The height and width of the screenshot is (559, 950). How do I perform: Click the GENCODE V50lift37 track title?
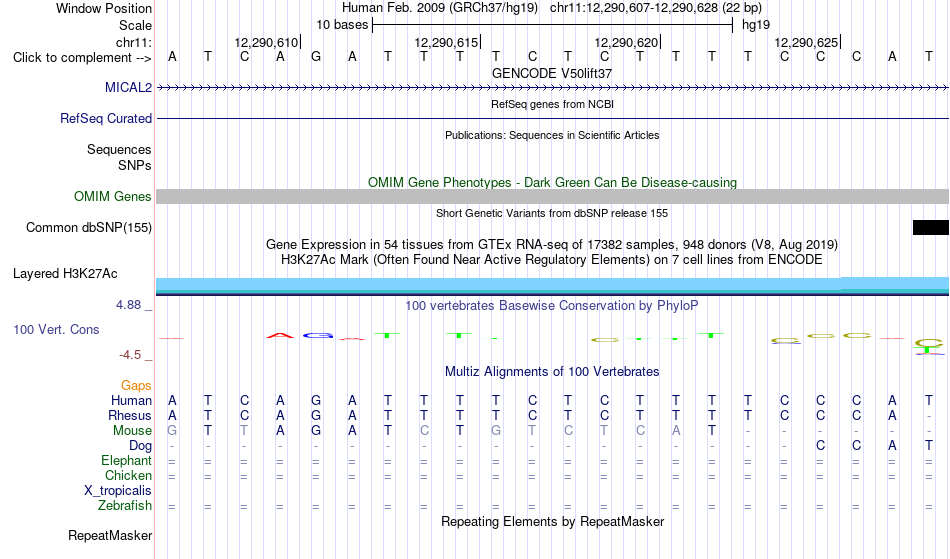point(551,73)
